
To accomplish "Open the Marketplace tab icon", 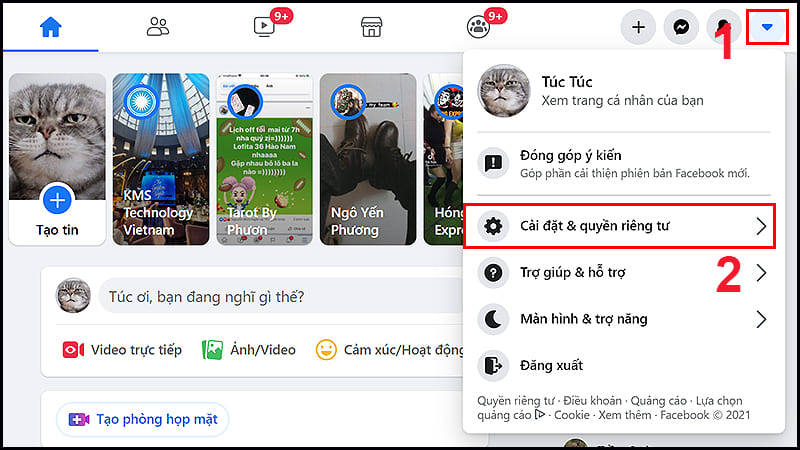I will pos(372,27).
